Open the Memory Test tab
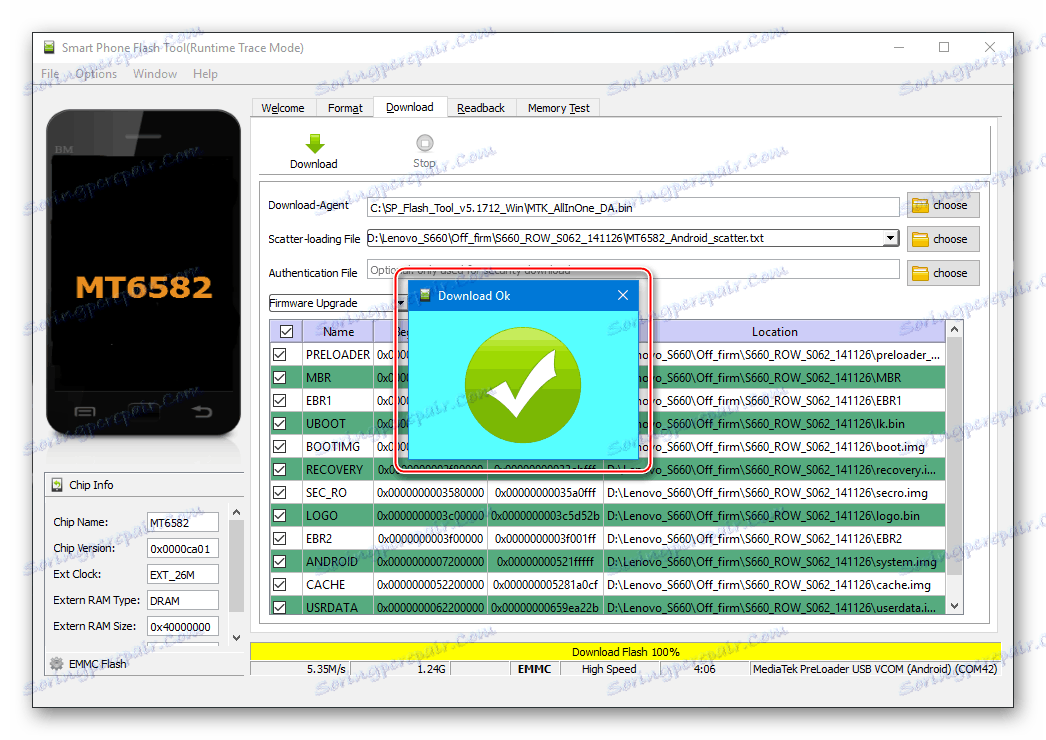The image size is (1046, 740). [x=557, y=107]
